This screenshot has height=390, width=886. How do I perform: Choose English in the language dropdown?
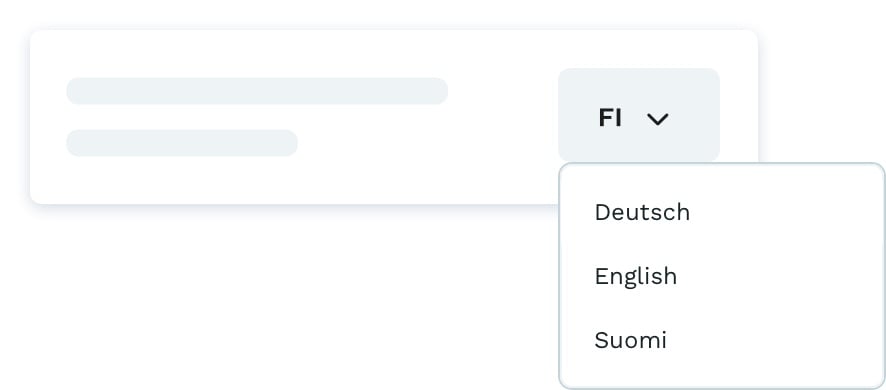(x=636, y=276)
